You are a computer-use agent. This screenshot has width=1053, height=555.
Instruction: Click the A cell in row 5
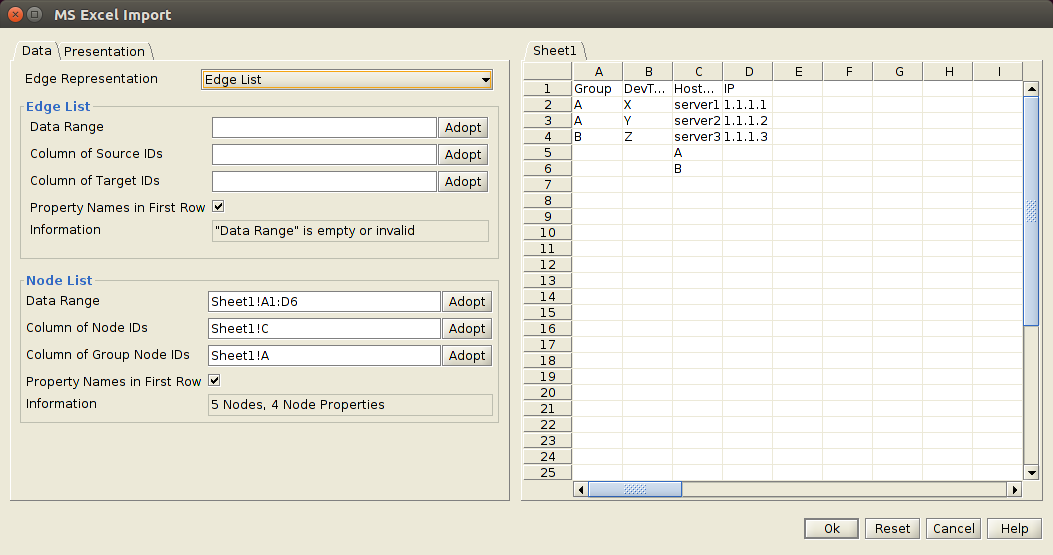click(698, 153)
